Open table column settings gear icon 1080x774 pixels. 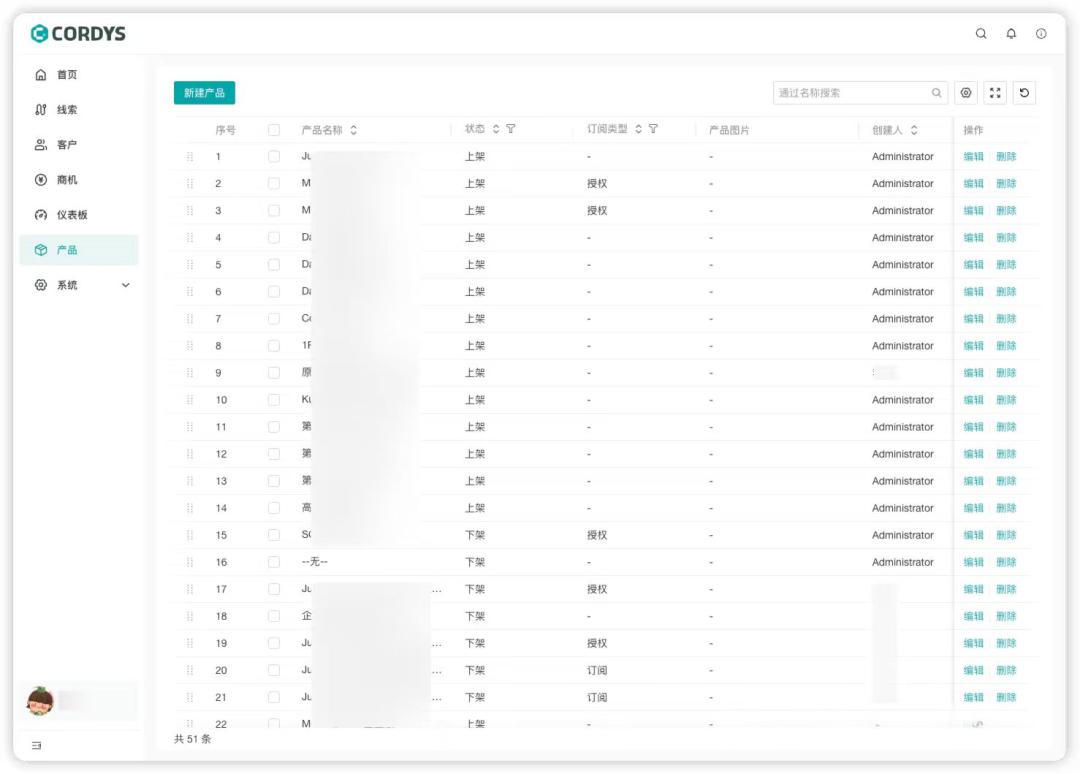pos(966,93)
